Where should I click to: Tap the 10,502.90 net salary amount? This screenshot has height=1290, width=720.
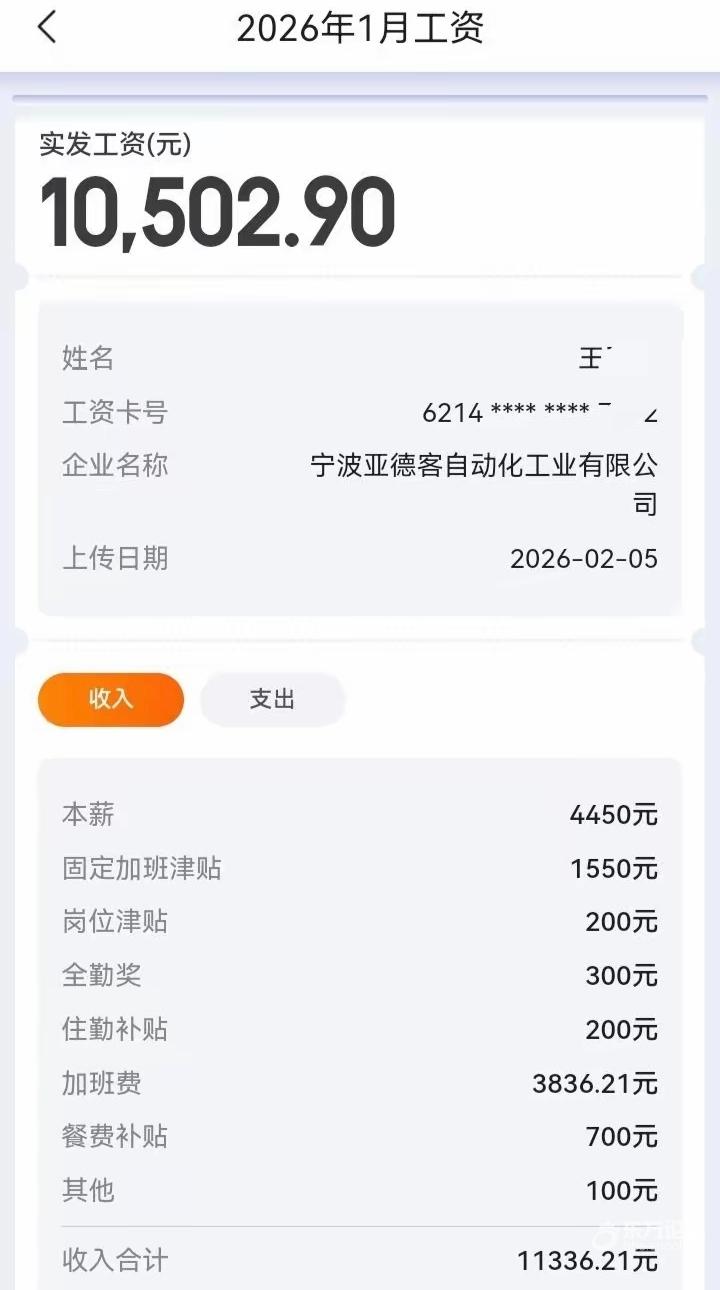coord(218,213)
